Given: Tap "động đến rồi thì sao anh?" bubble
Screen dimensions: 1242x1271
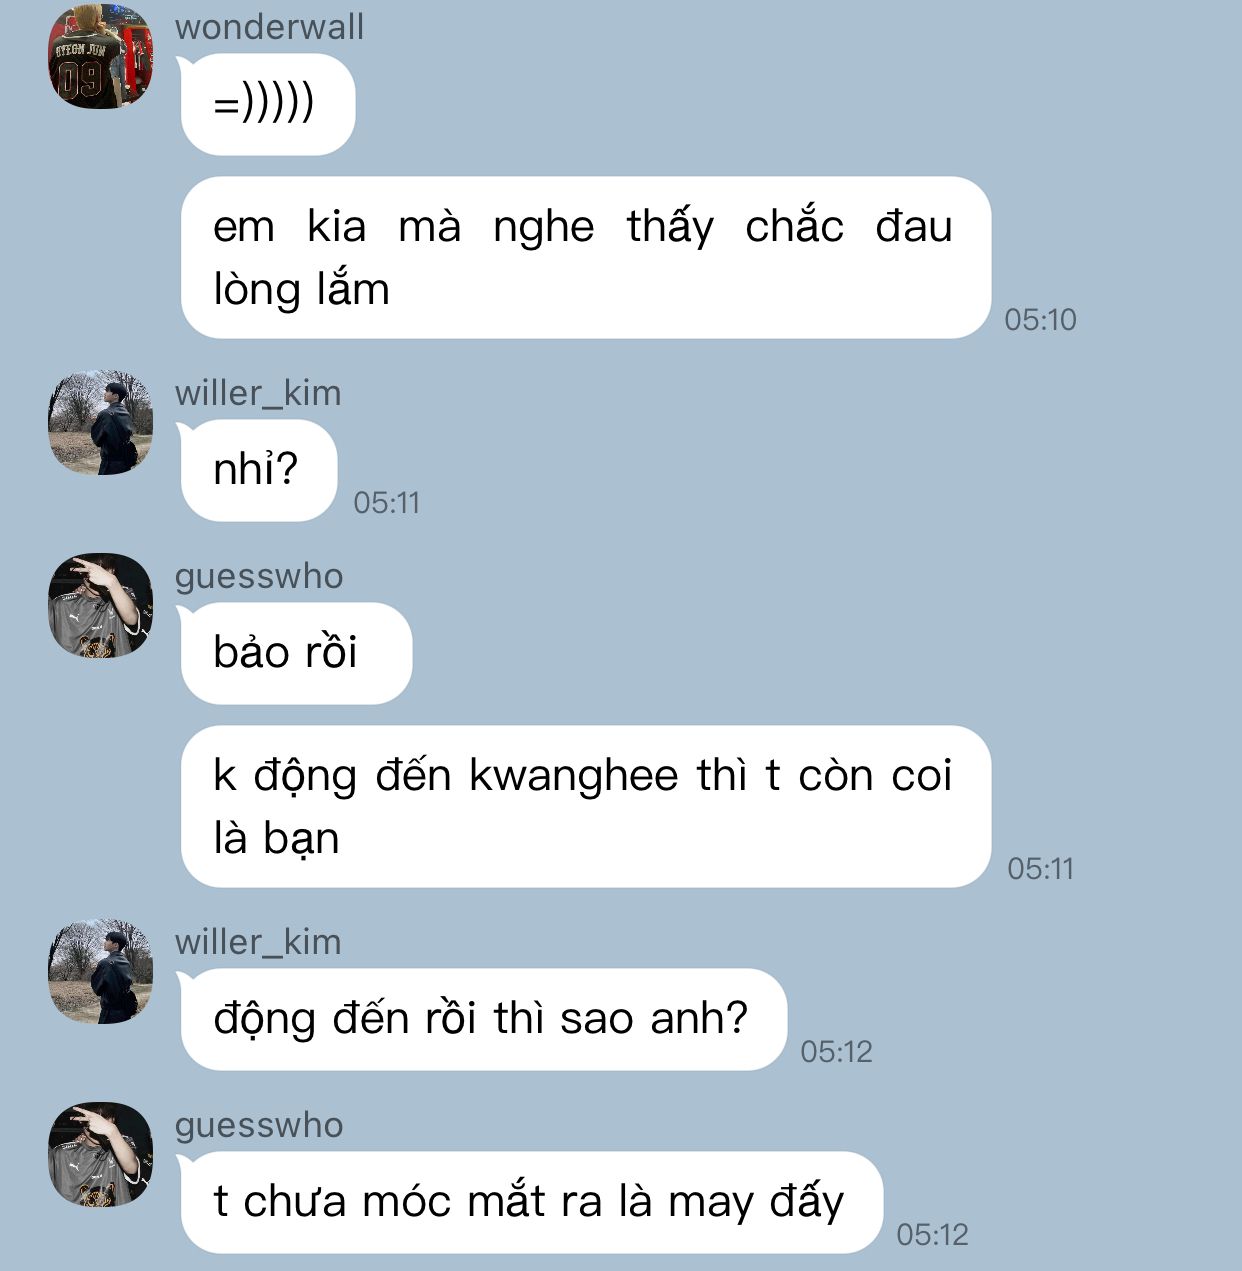Looking at the screenshot, I should coord(483,1019).
